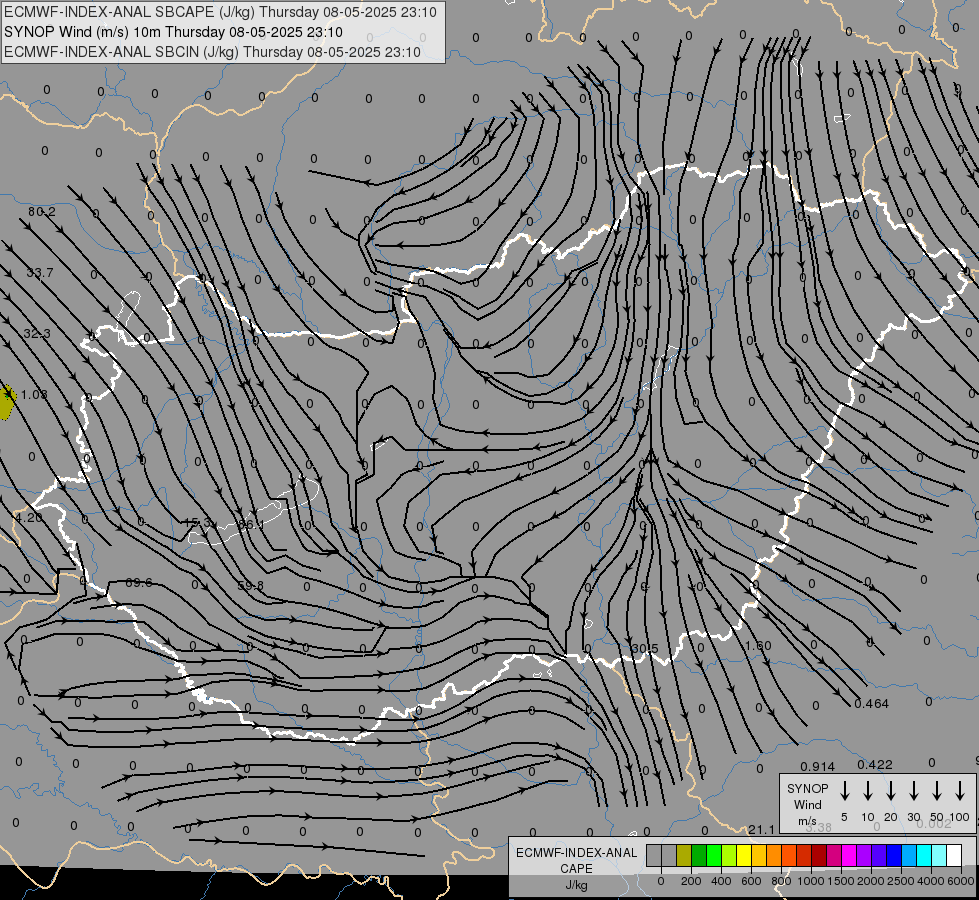Click the value 0.422

[875, 764]
